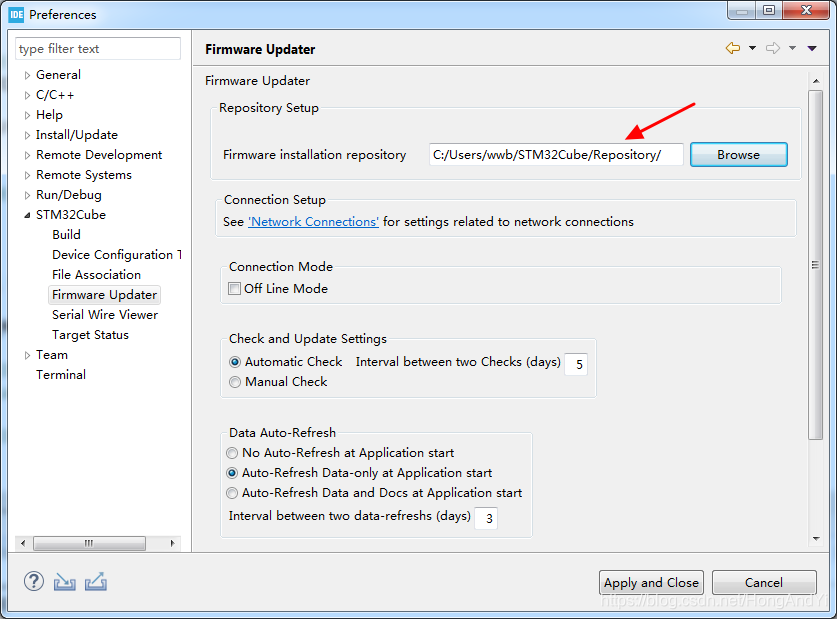Click the import preferences icon
This screenshot has height=619, width=837.
pyautogui.click(x=65, y=582)
